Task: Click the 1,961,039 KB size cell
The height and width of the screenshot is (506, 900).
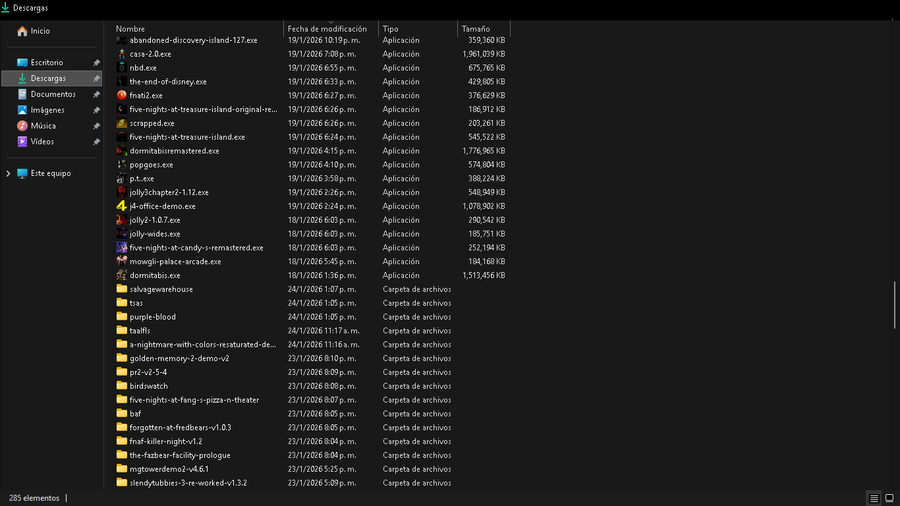Action: coord(483,54)
